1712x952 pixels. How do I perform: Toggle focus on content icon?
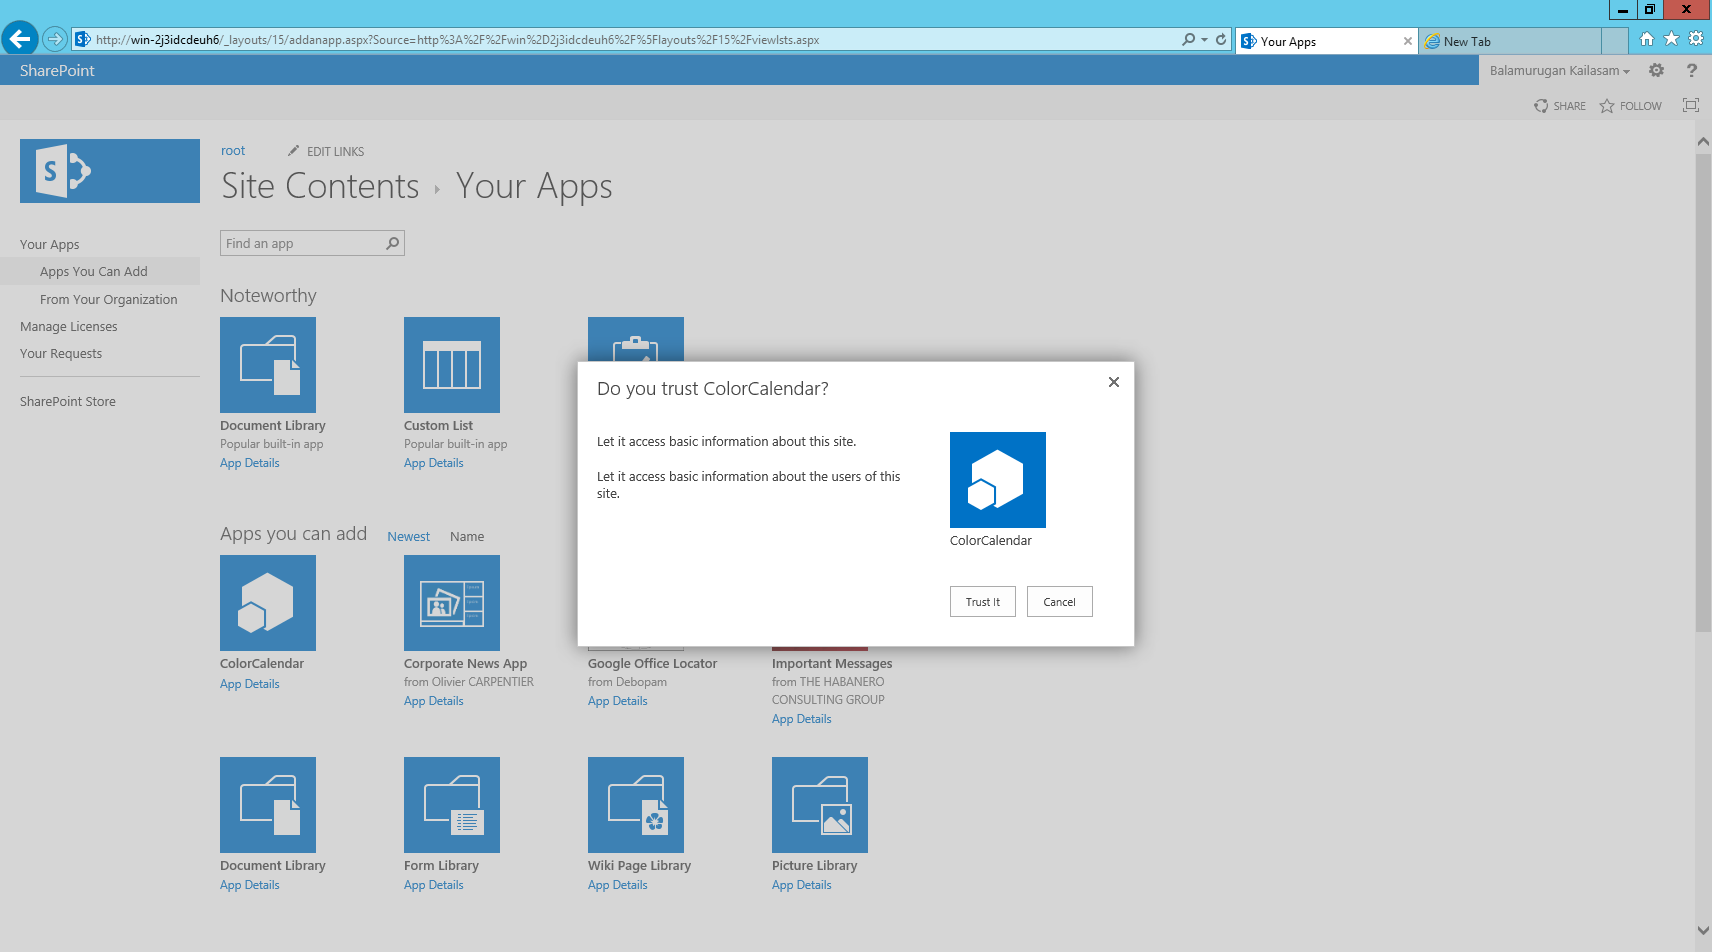1691,105
